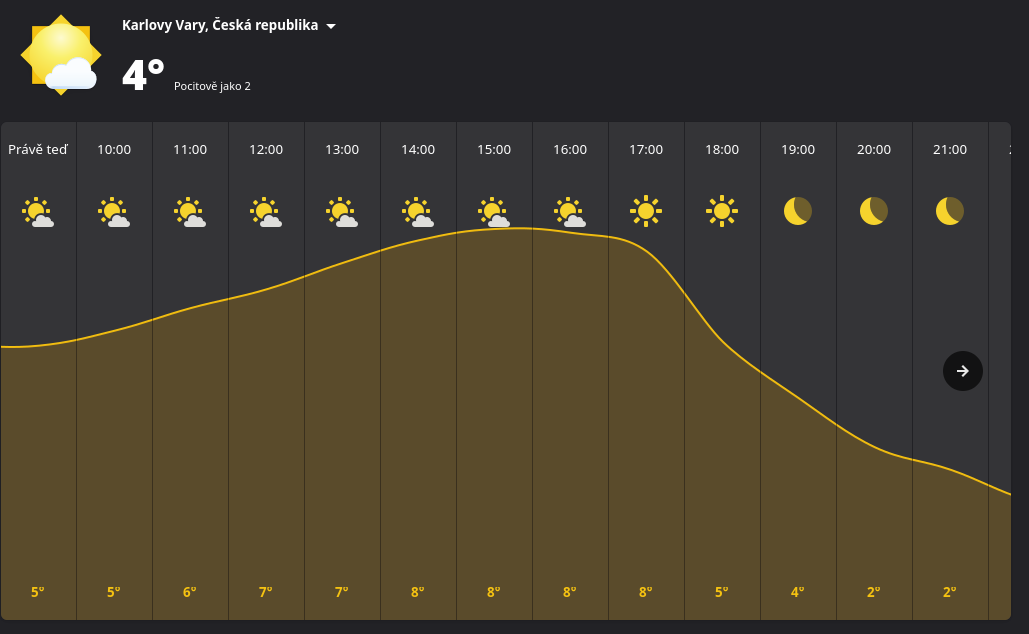Click the partly cloudy icon for 10:00
Screen dimensions: 1029x634
click(x=114, y=212)
